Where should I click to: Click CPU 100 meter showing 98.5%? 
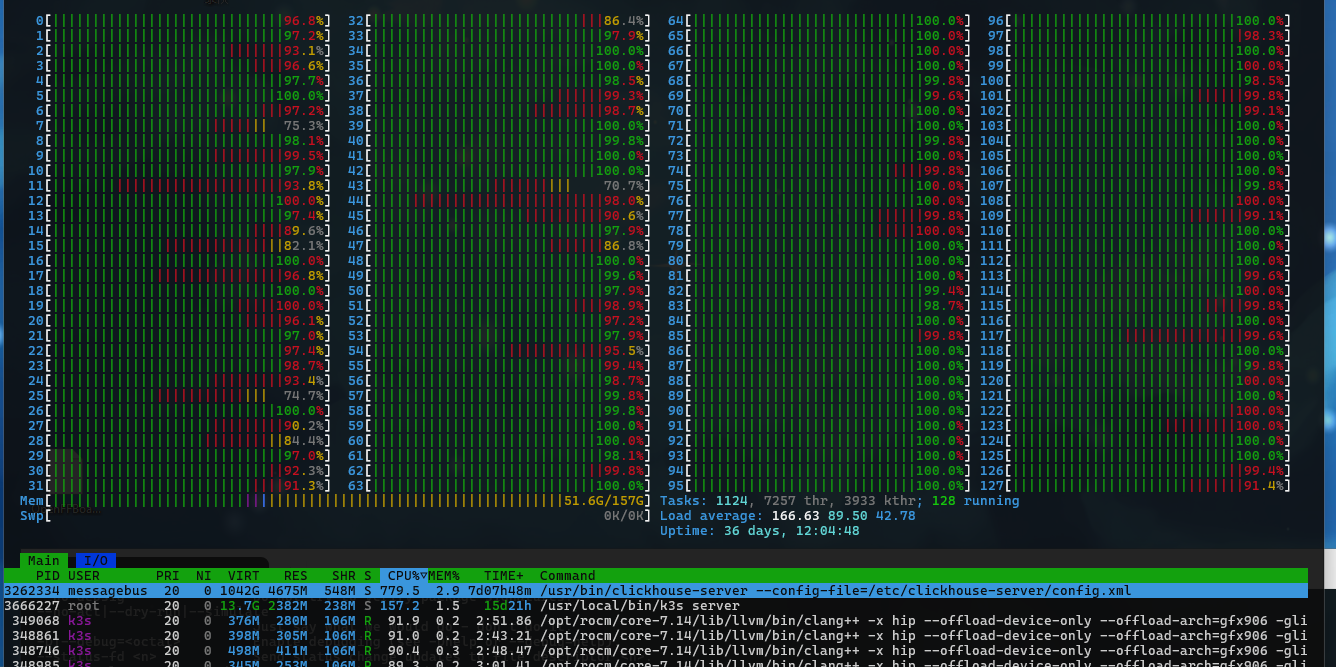[1136, 81]
